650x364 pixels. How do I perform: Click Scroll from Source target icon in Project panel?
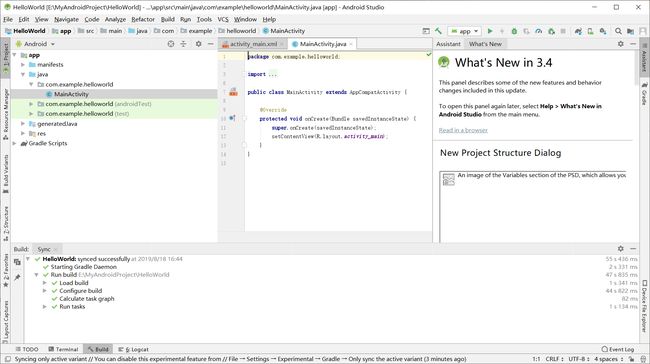[x=171, y=44]
